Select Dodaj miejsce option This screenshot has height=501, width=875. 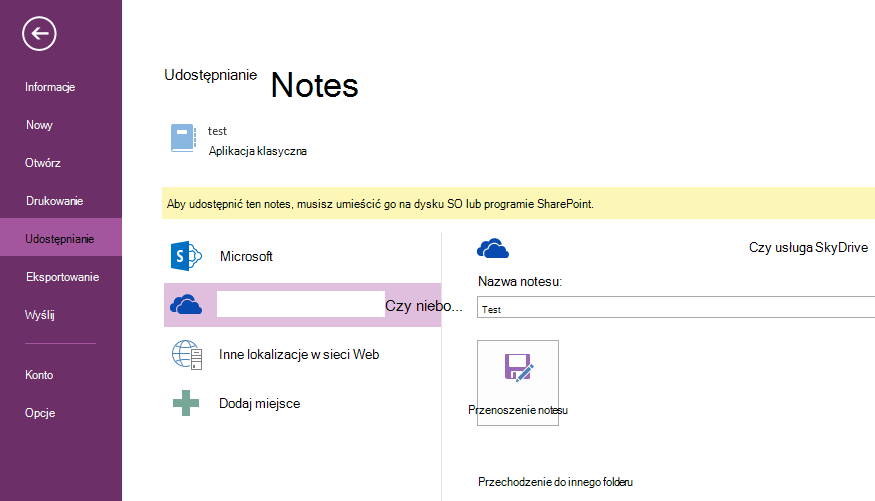point(259,403)
